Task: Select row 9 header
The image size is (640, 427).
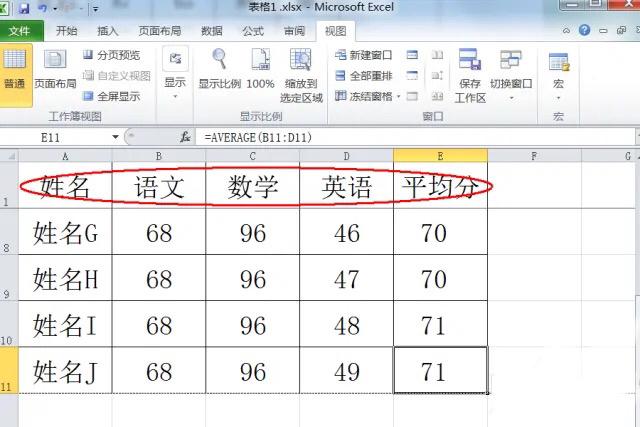Action: click(9, 278)
